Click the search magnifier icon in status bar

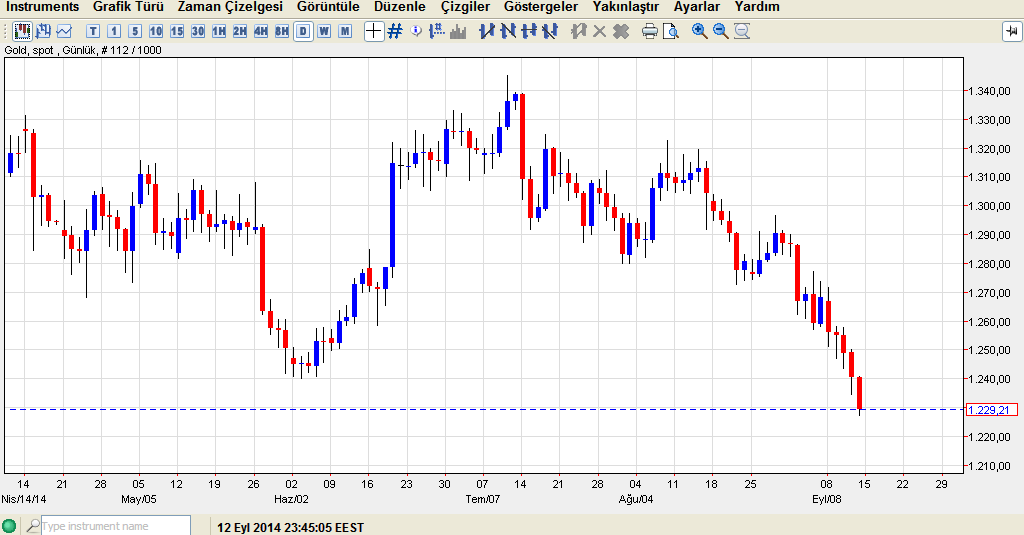click(32, 526)
